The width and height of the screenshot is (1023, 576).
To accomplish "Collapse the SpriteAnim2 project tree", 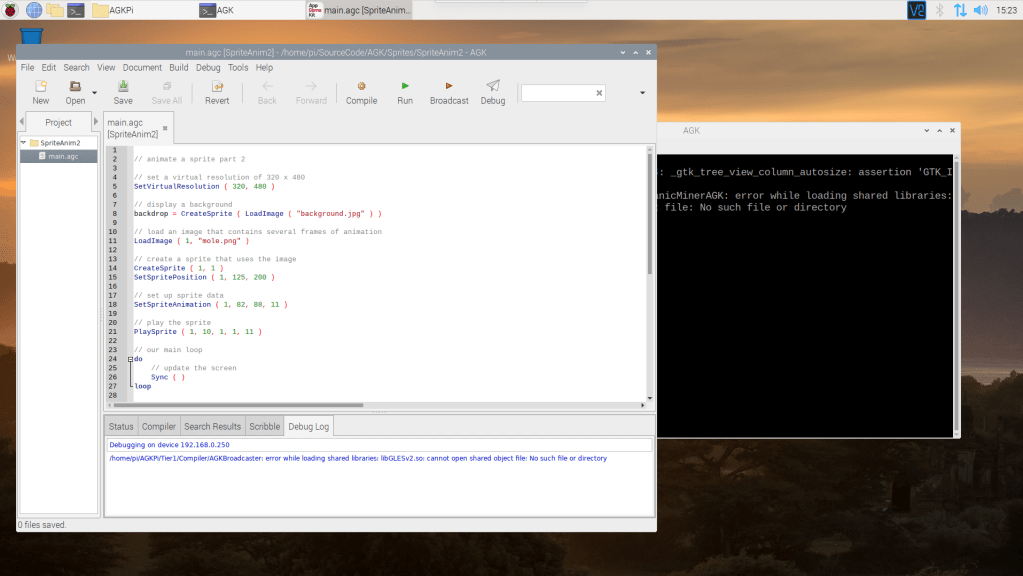I will 22,141.
